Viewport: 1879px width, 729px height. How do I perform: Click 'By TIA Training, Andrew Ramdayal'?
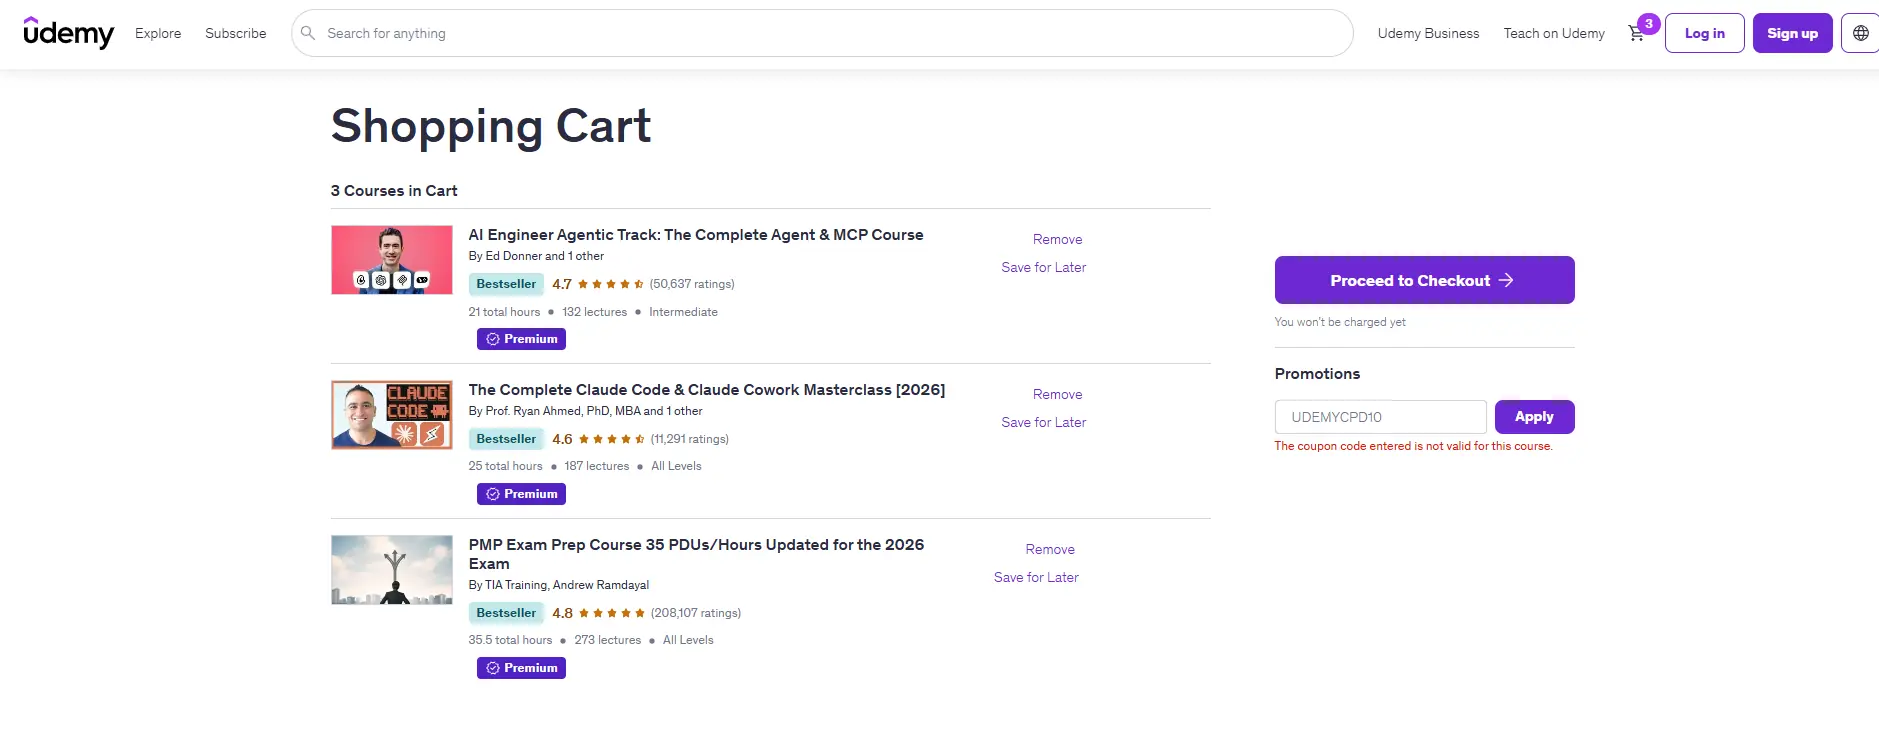(559, 585)
